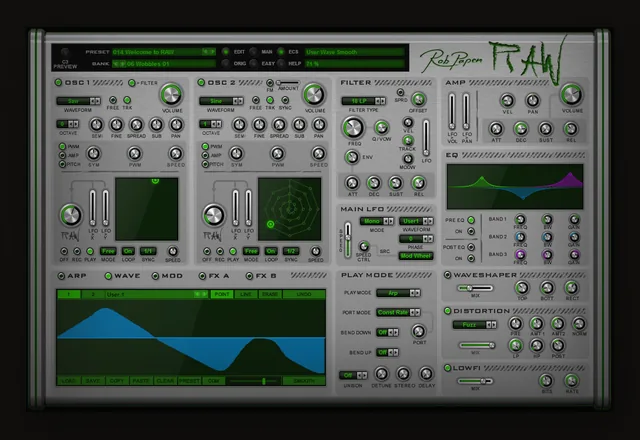Click the LOAD button under the waveform

[69, 381]
